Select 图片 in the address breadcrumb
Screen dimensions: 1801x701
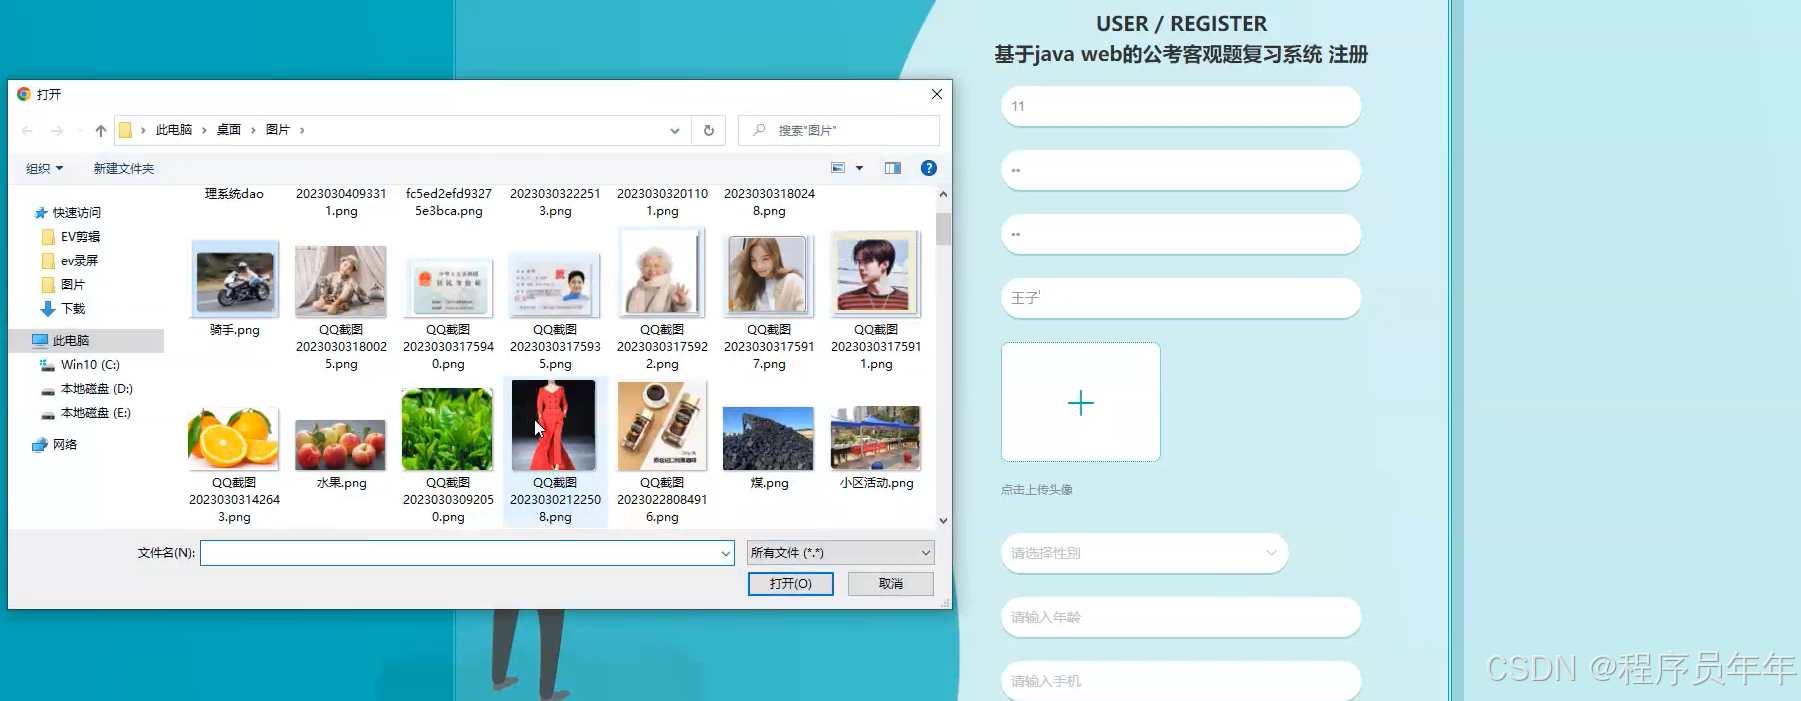[278, 130]
